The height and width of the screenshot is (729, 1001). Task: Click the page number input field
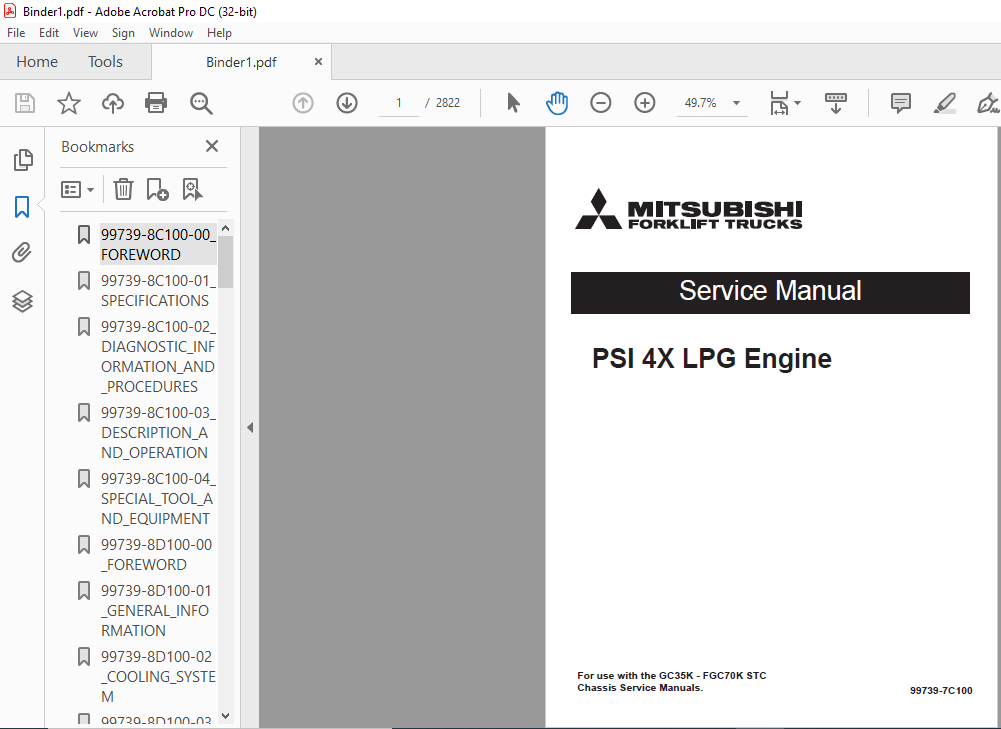coord(399,103)
